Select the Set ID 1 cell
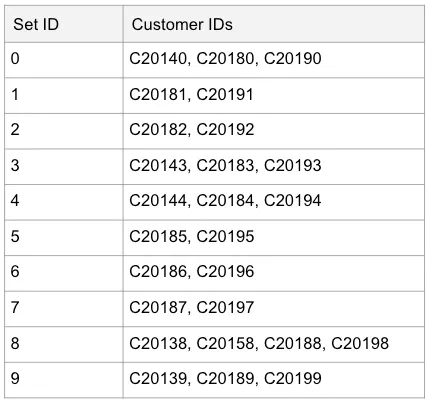 click(64, 96)
